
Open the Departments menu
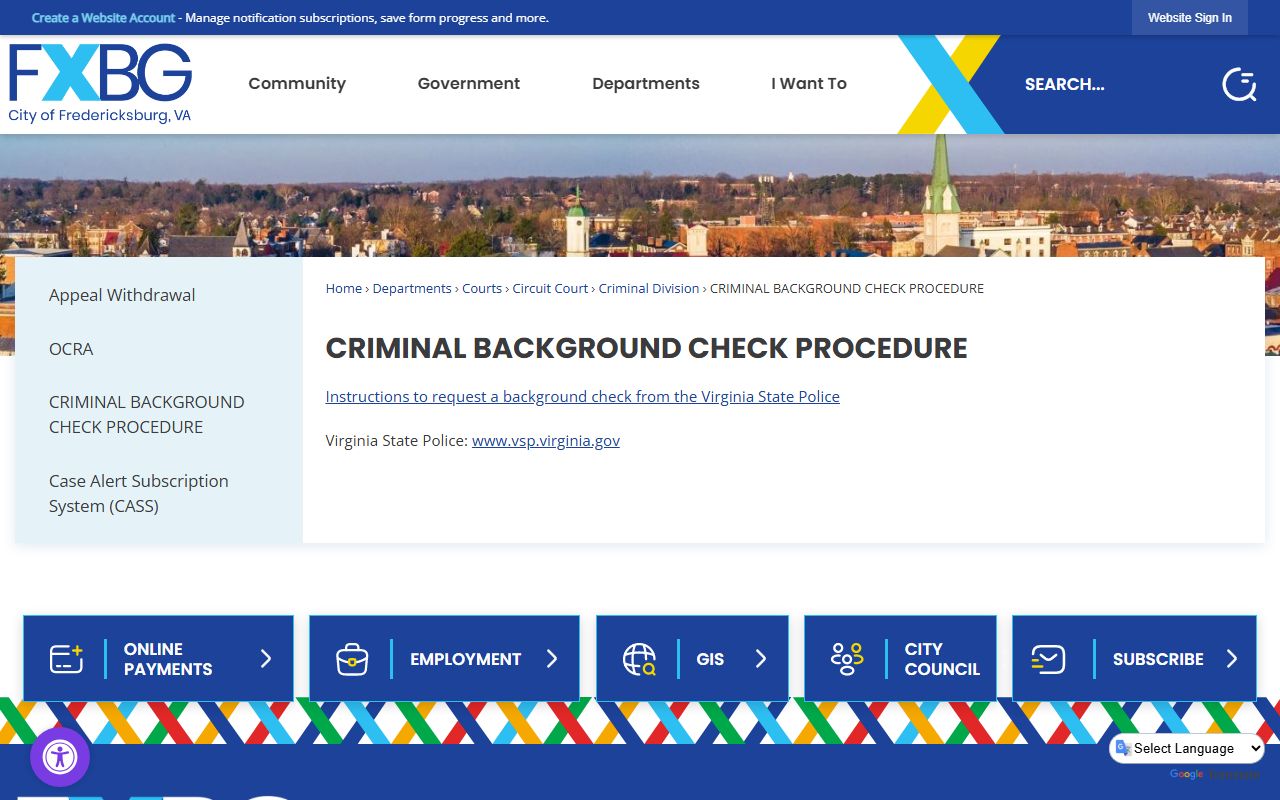point(646,84)
